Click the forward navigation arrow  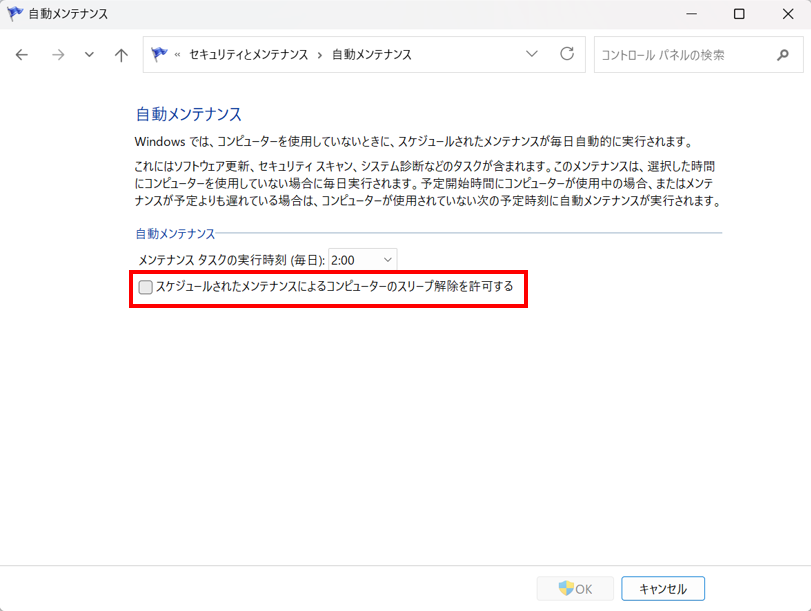click(57, 55)
